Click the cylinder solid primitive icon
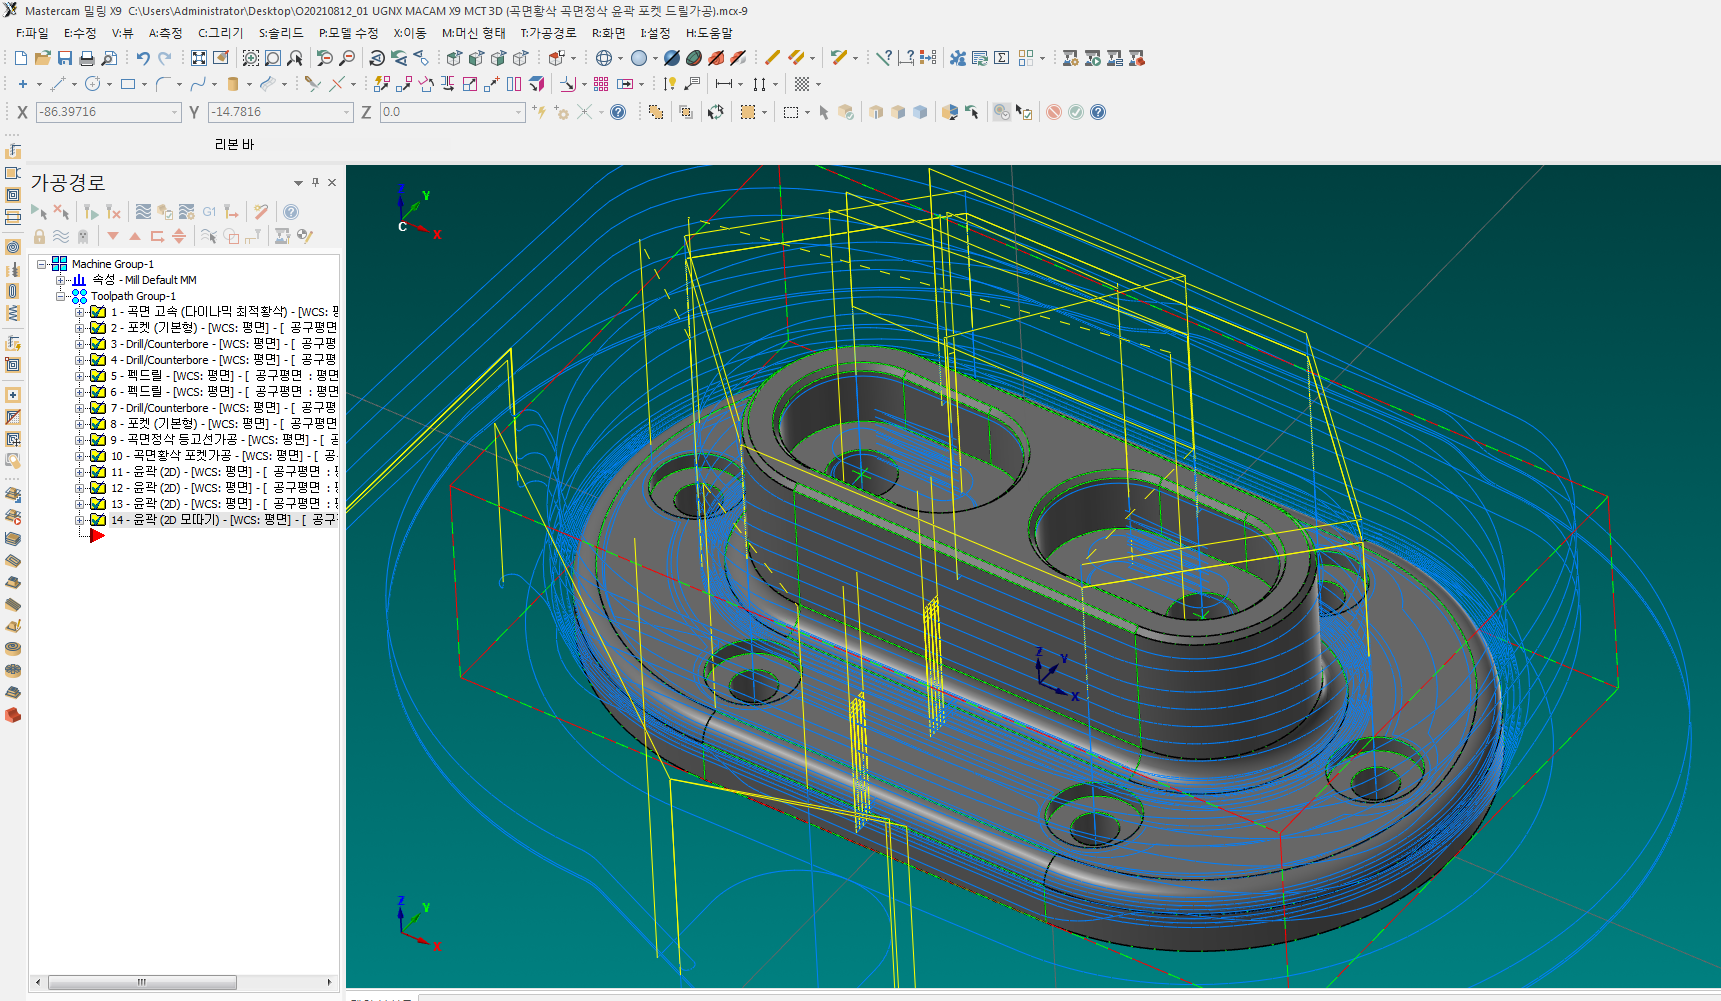The height and width of the screenshot is (1001, 1721). pyautogui.click(x=233, y=84)
